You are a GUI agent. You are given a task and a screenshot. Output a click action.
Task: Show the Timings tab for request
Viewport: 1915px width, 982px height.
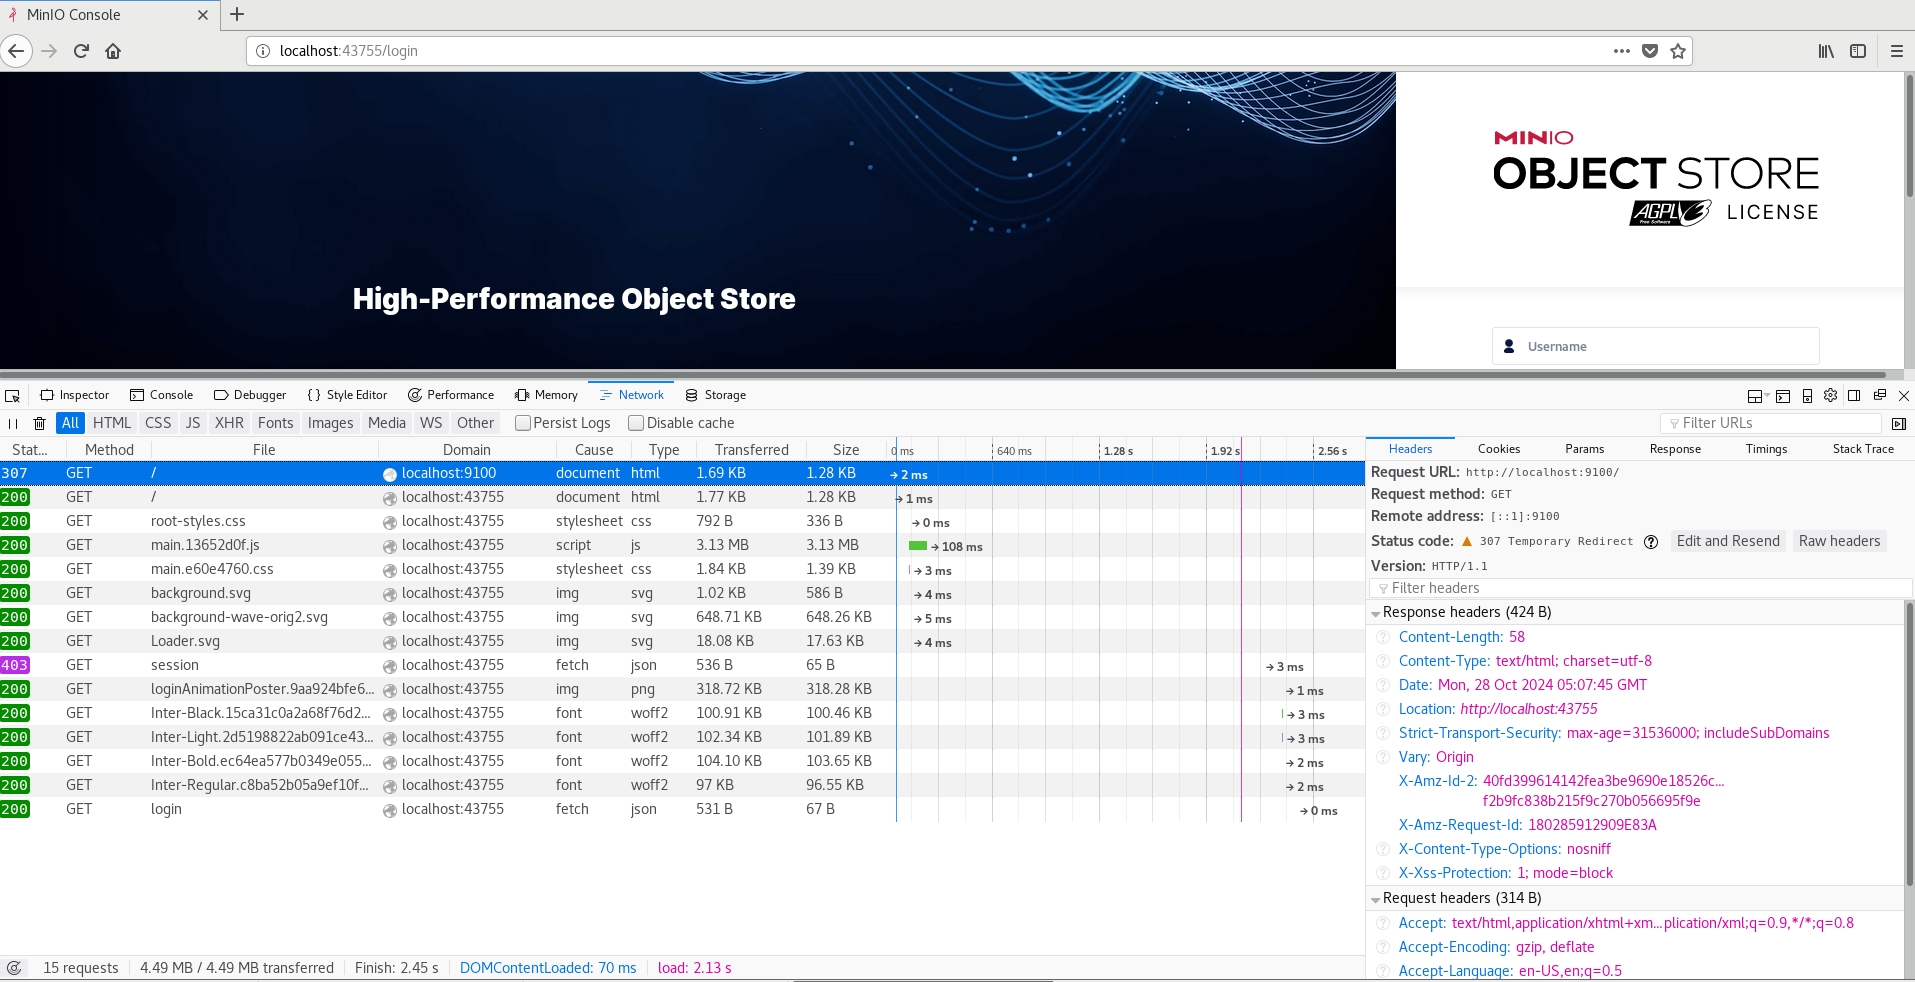coord(1766,449)
